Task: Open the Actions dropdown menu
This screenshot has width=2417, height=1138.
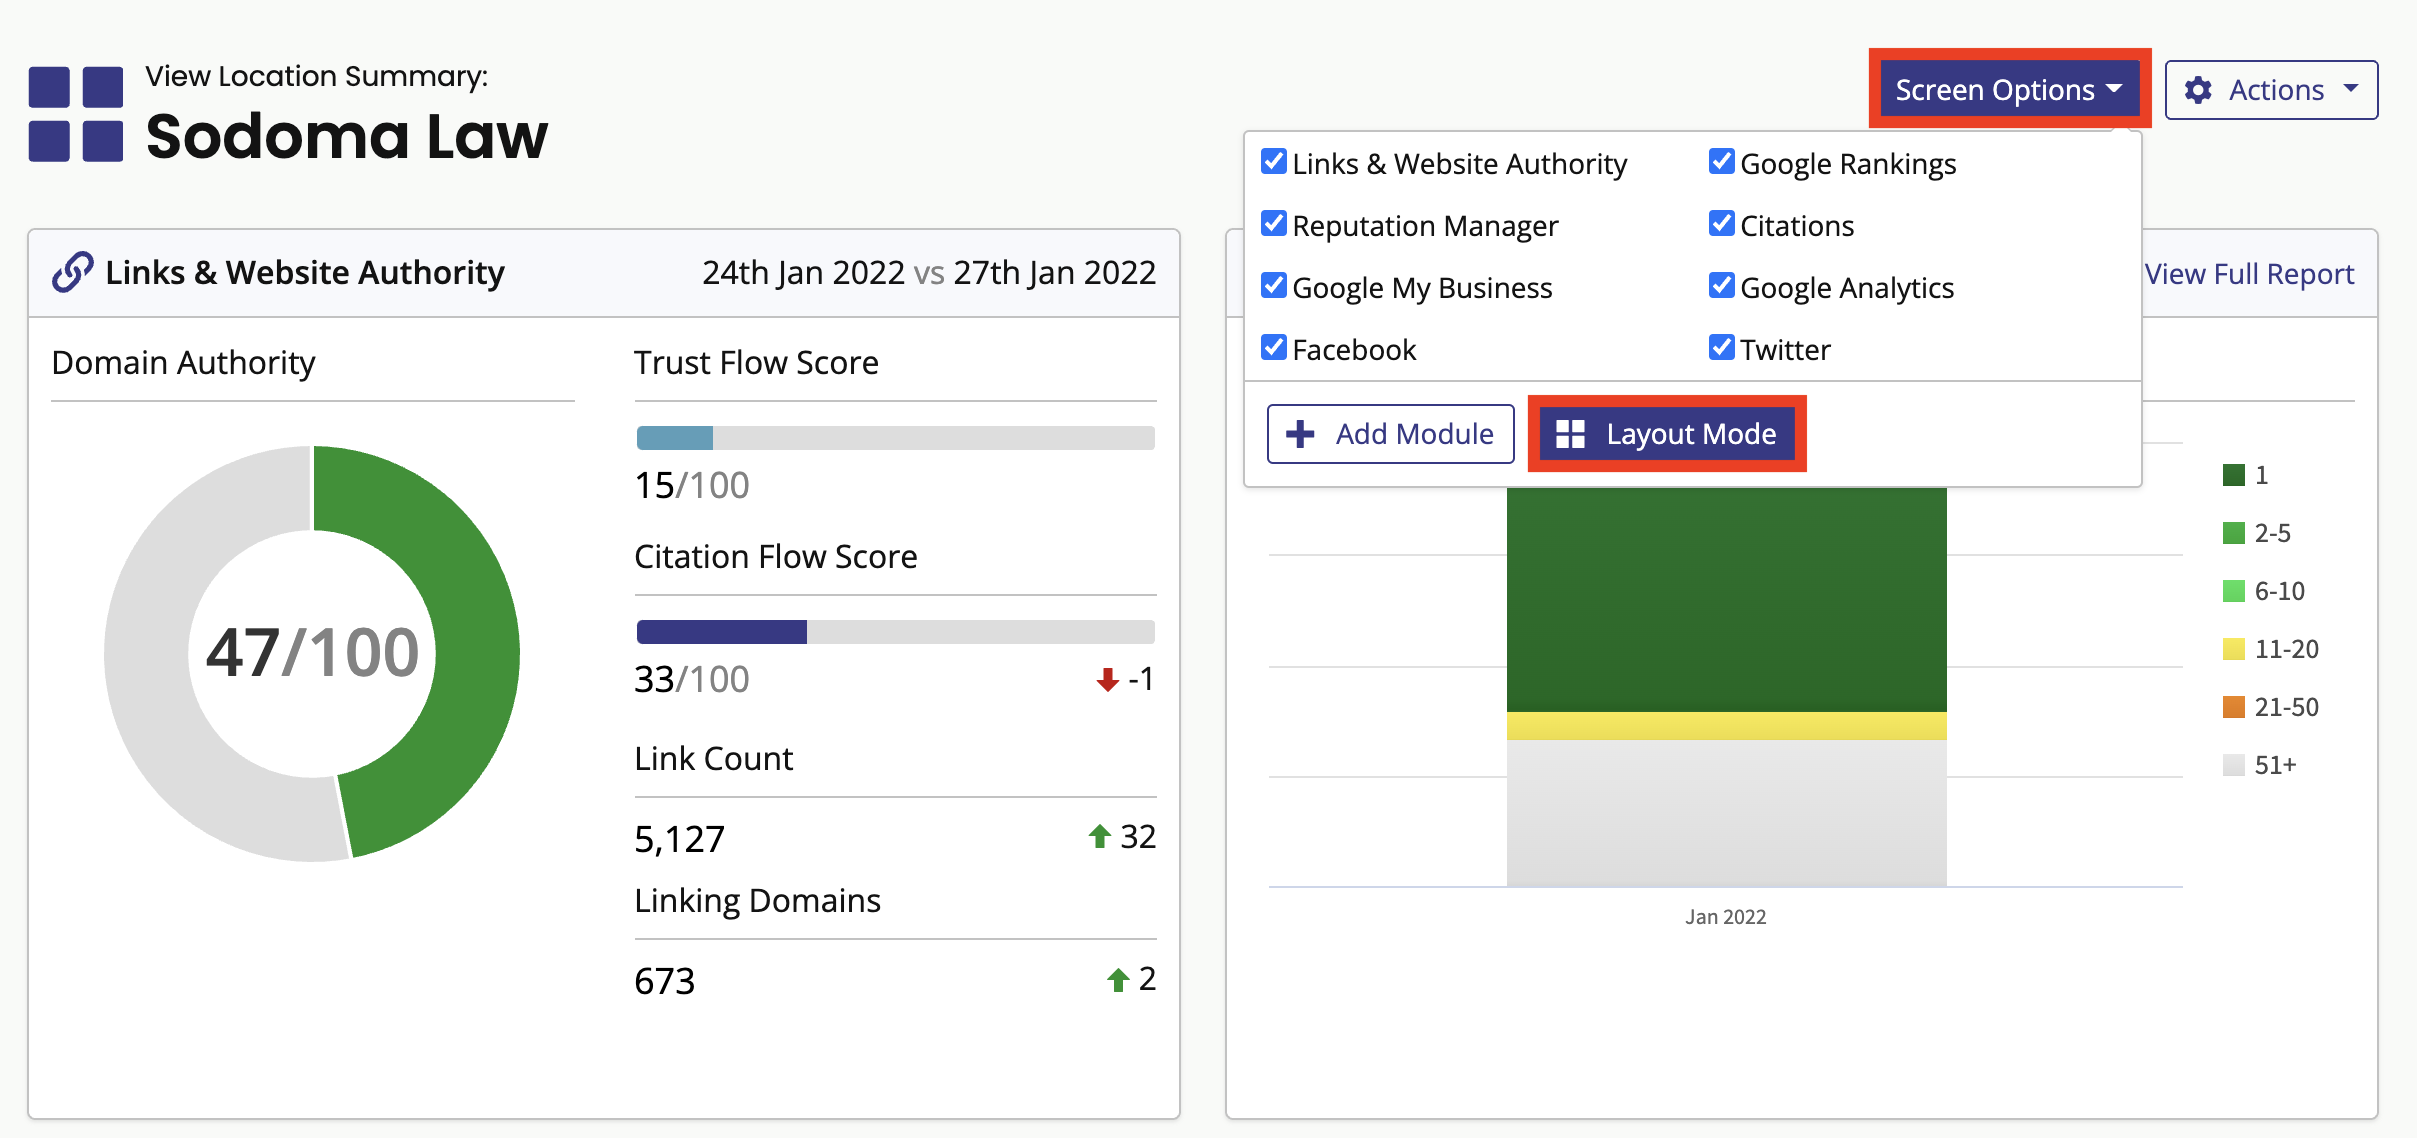Action: (2271, 90)
